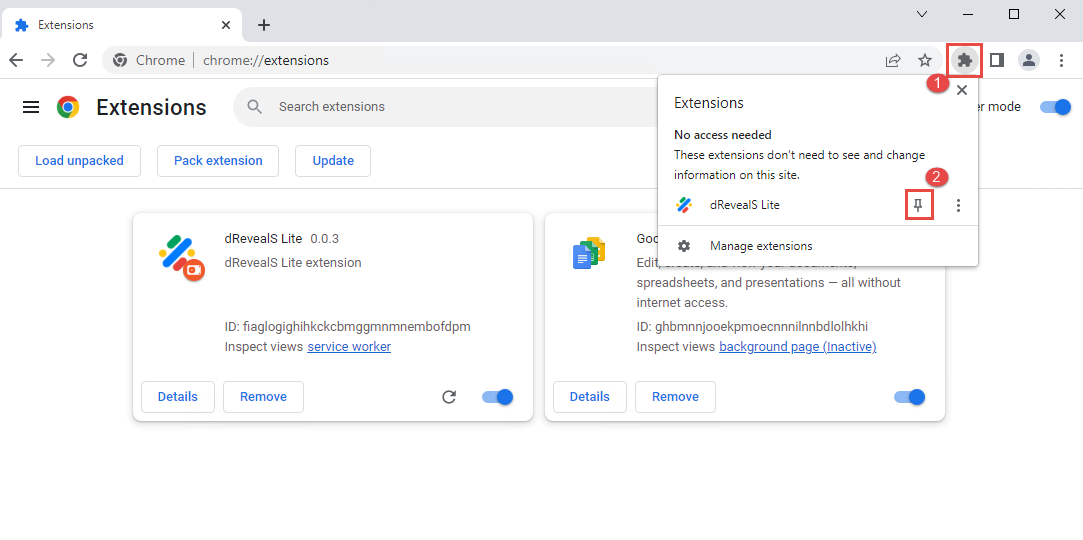The height and width of the screenshot is (540, 1083).
Task: Bookmark this page with star icon
Action: click(x=925, y=60)
